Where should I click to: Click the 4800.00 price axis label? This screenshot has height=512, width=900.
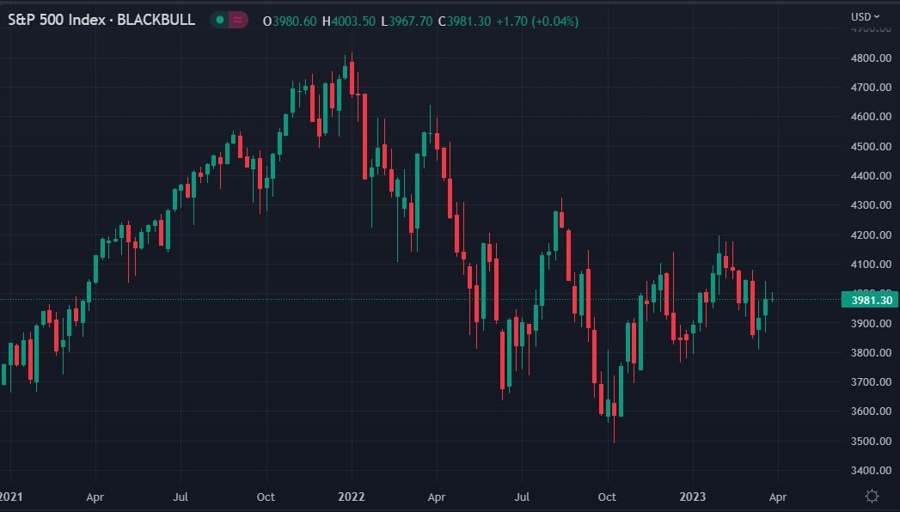(x=871, y=58)
